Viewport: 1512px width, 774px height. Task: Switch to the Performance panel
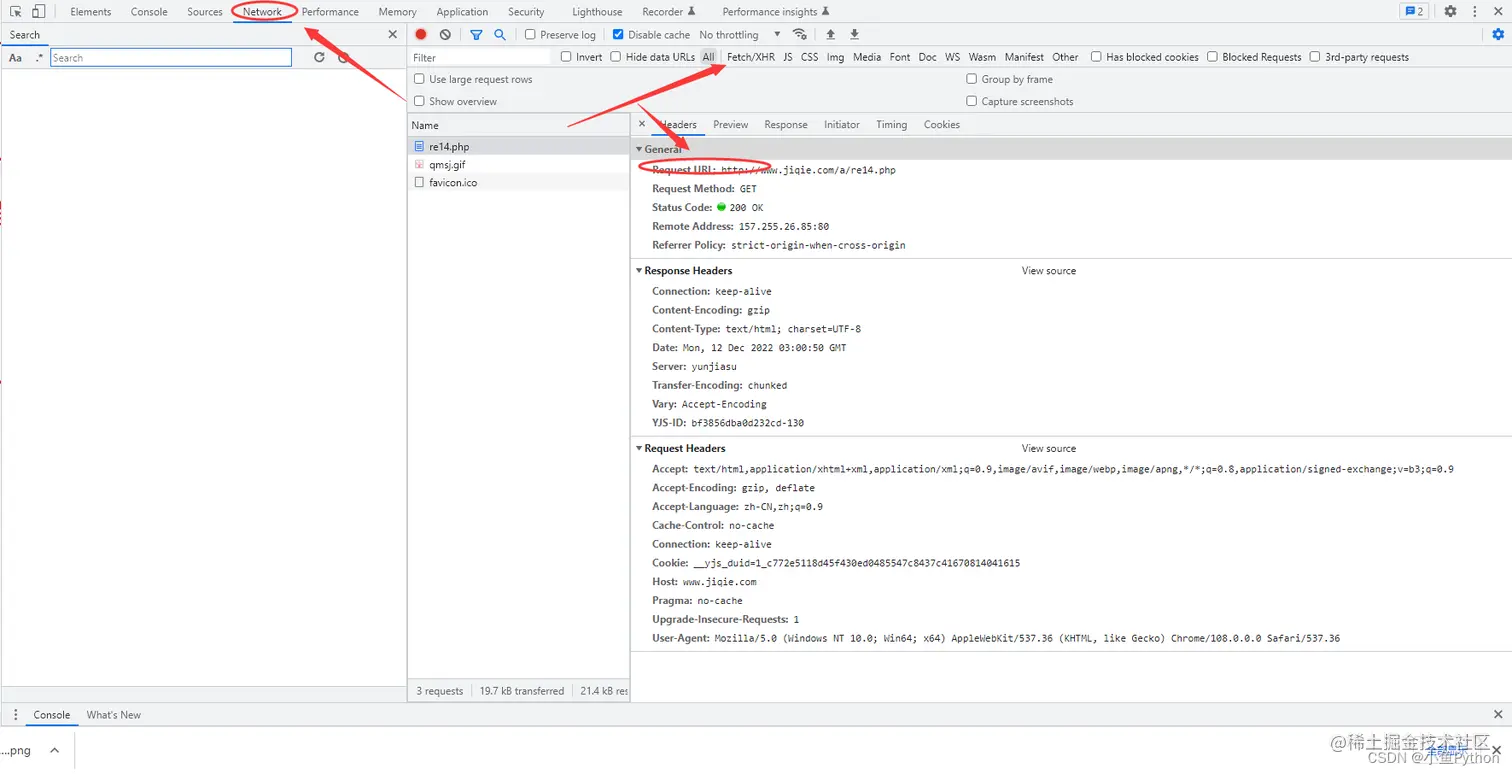coord(330,12)
